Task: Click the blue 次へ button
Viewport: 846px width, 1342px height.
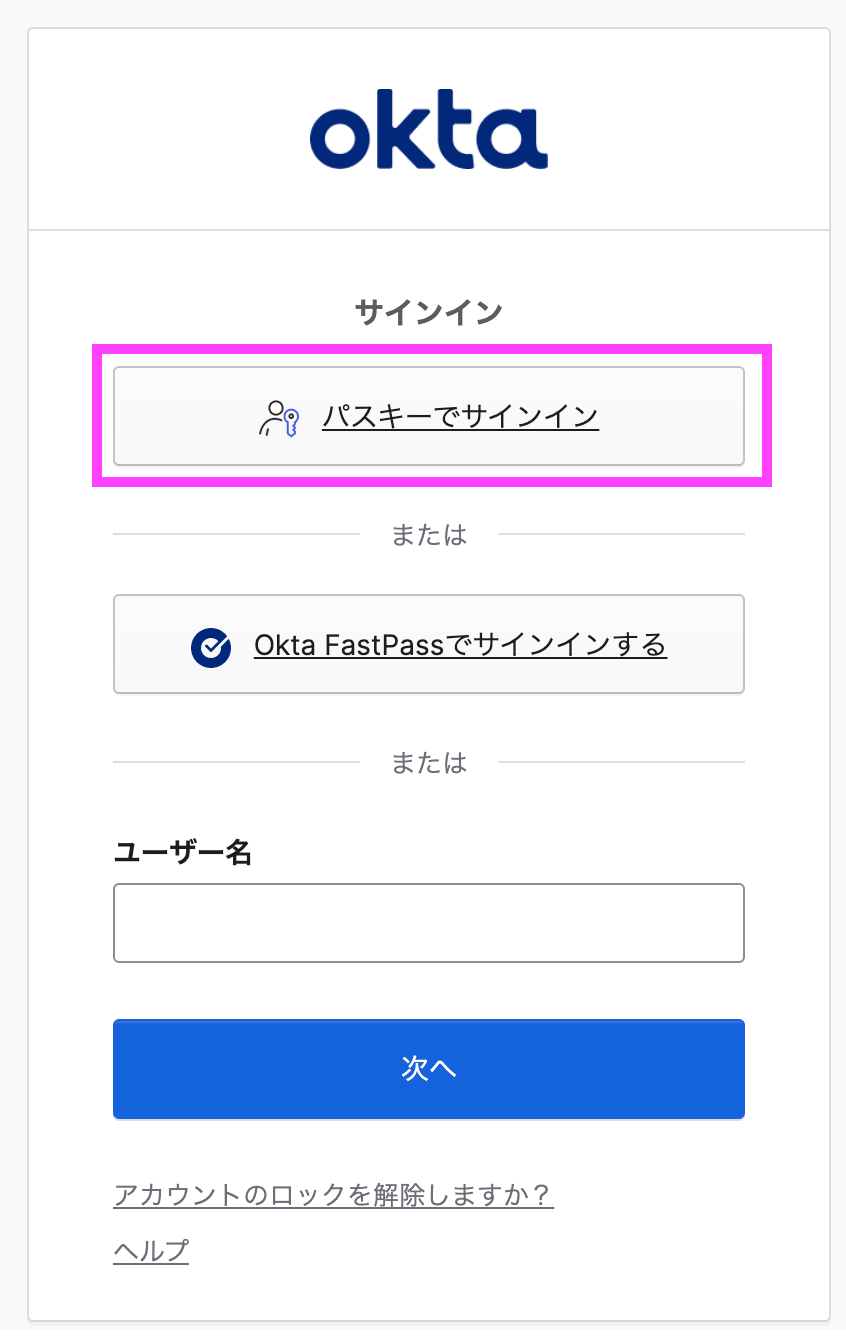Action: click(x=428, y=1069)
